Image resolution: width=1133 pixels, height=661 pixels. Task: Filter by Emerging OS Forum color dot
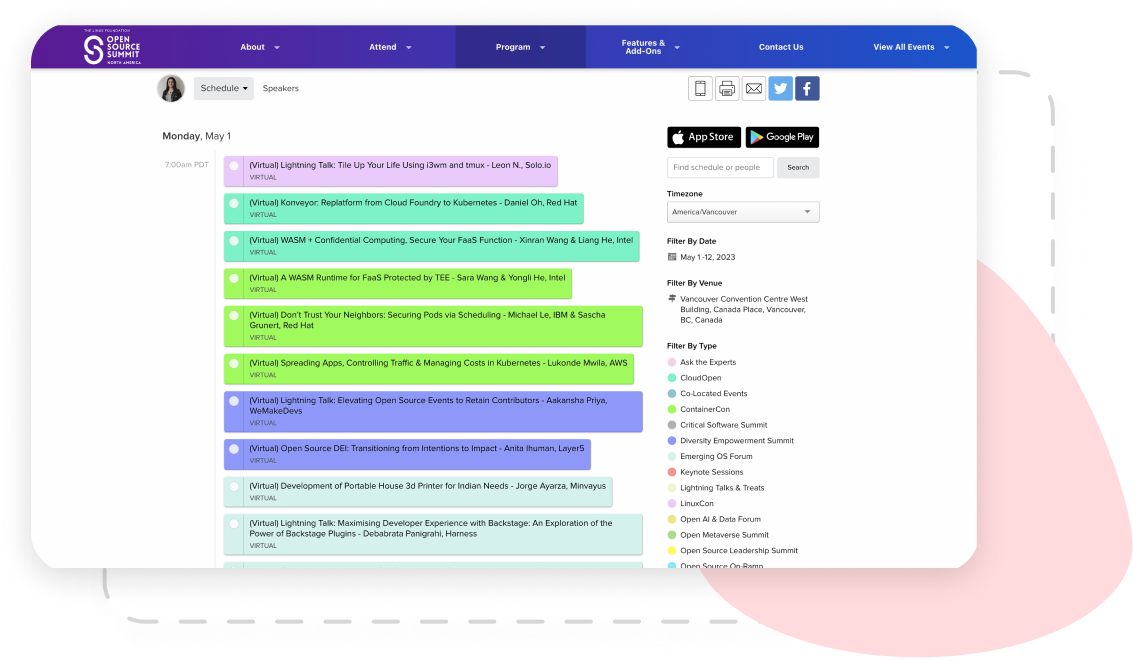(x=672, y=457)
